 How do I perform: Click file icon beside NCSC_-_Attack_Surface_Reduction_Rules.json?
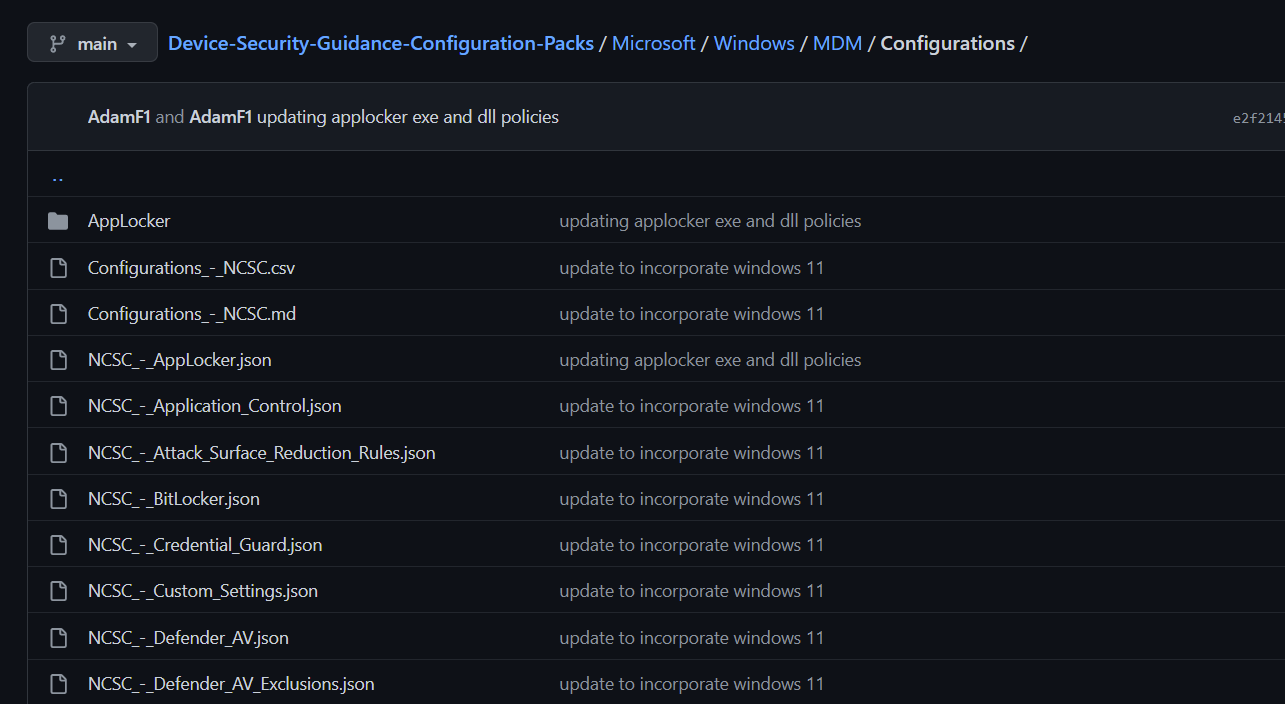pos(58,453)
